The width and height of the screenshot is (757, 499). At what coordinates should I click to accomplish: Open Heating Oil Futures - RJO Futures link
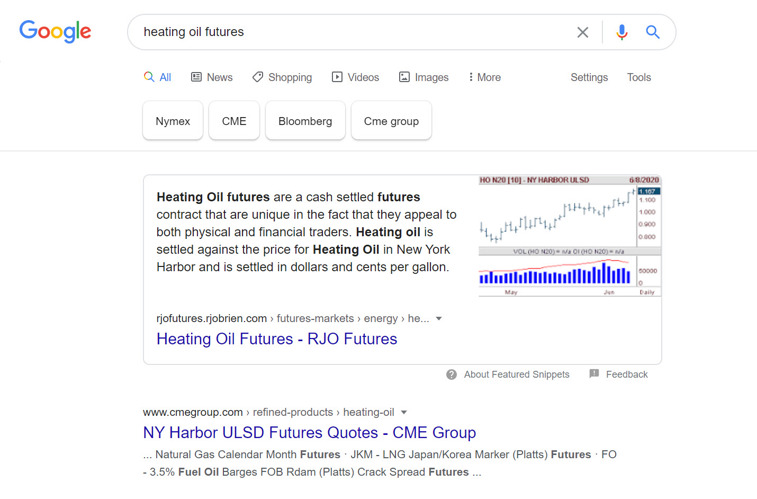point(277,339)
